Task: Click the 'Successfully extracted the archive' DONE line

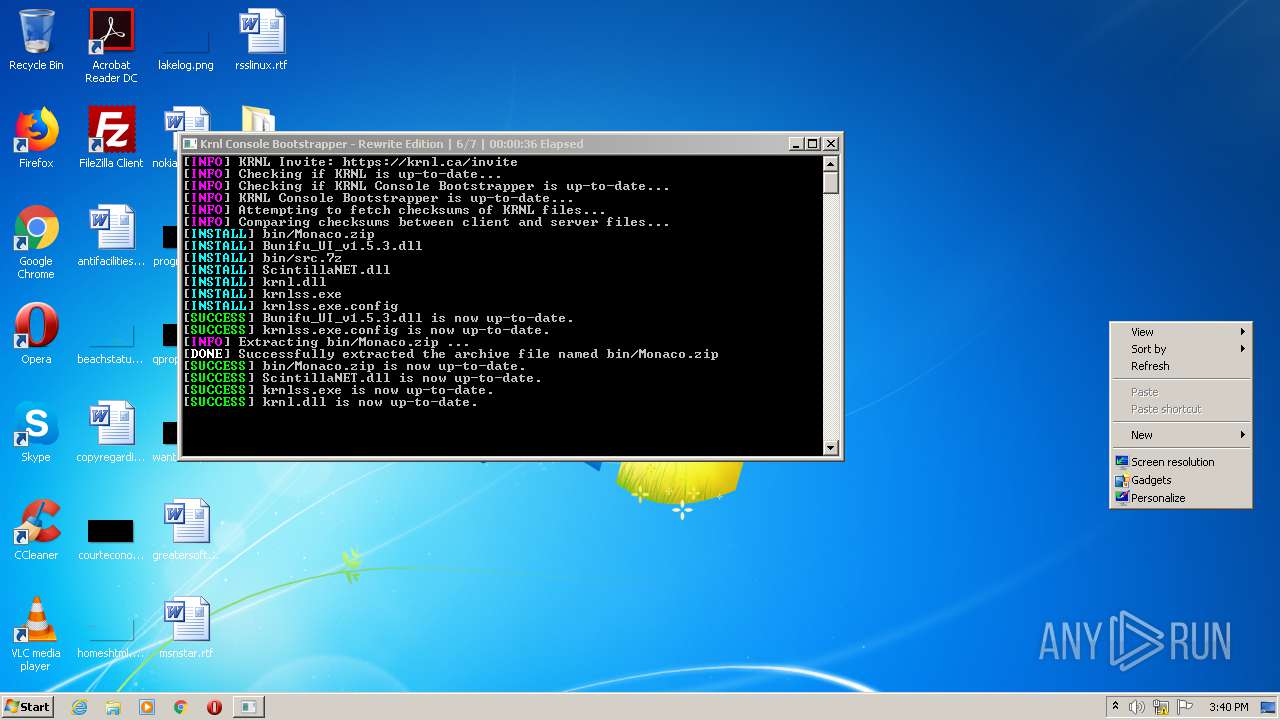Action: coord(450,354)
